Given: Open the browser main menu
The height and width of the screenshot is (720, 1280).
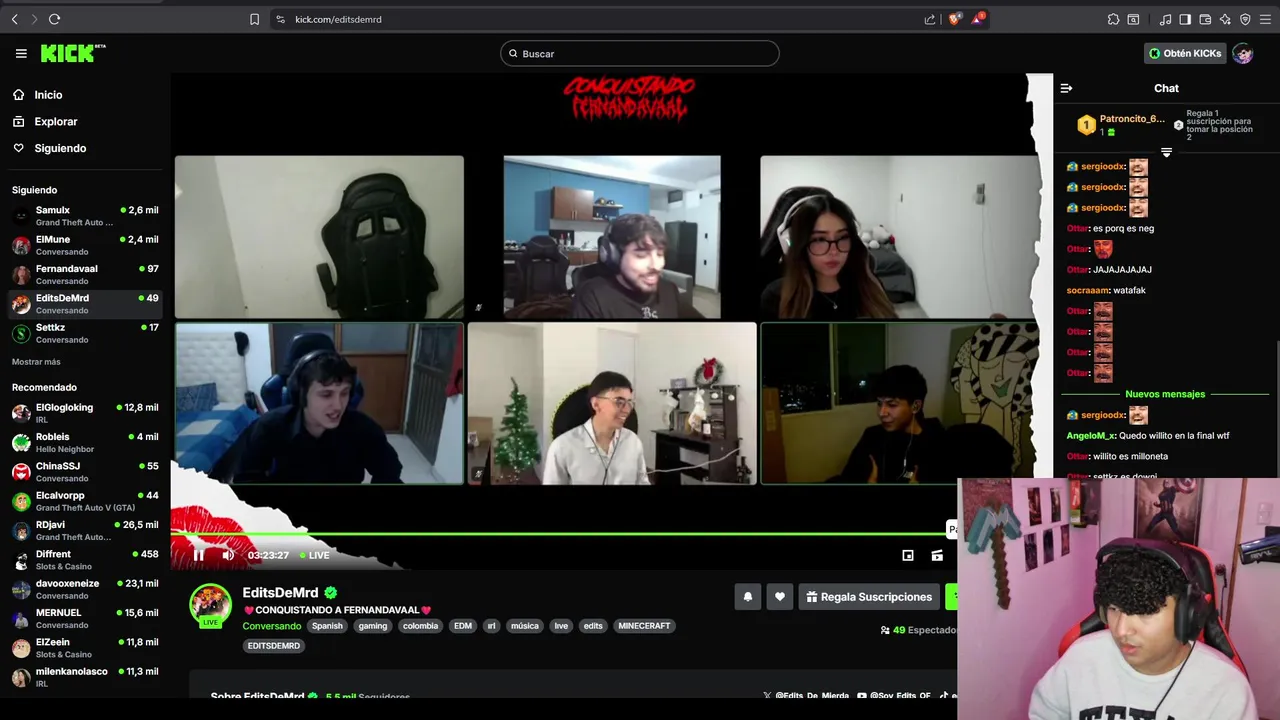Looking at the screenshot, I should [1266, 19].
